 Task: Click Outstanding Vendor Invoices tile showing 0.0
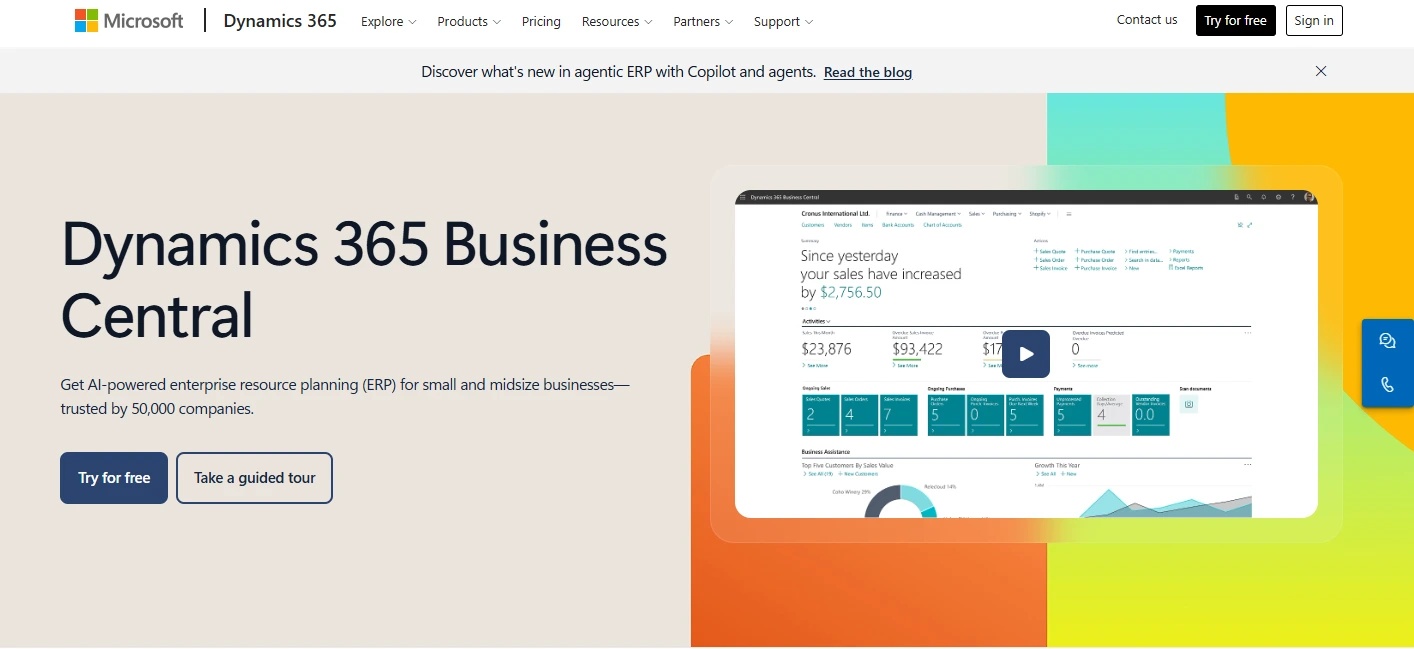point(1151,414)
